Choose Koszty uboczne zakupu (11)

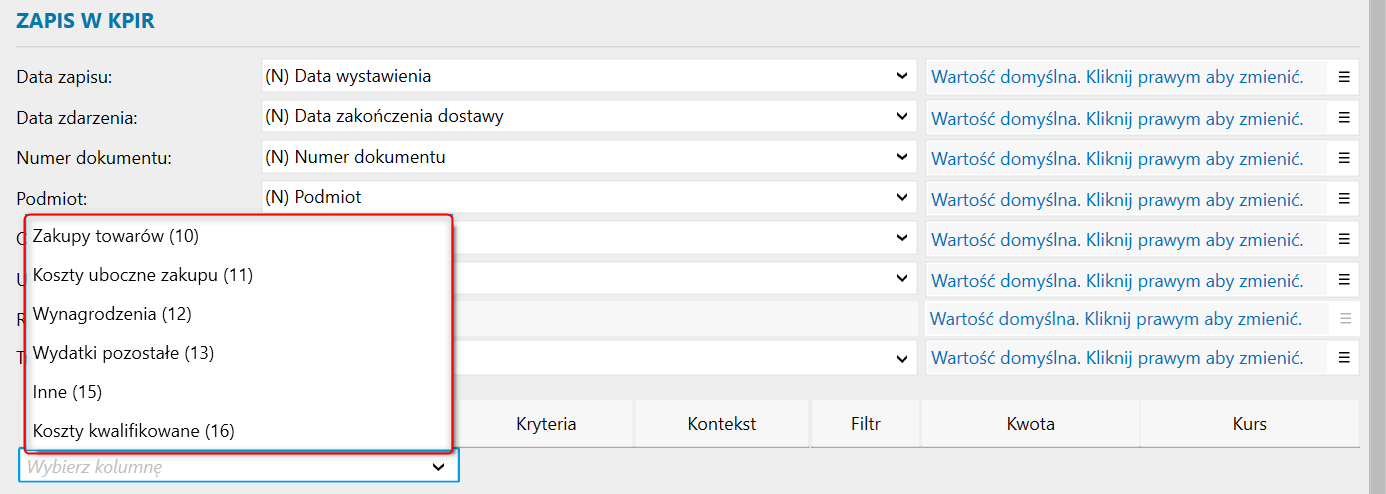click(x=143, y=275)
